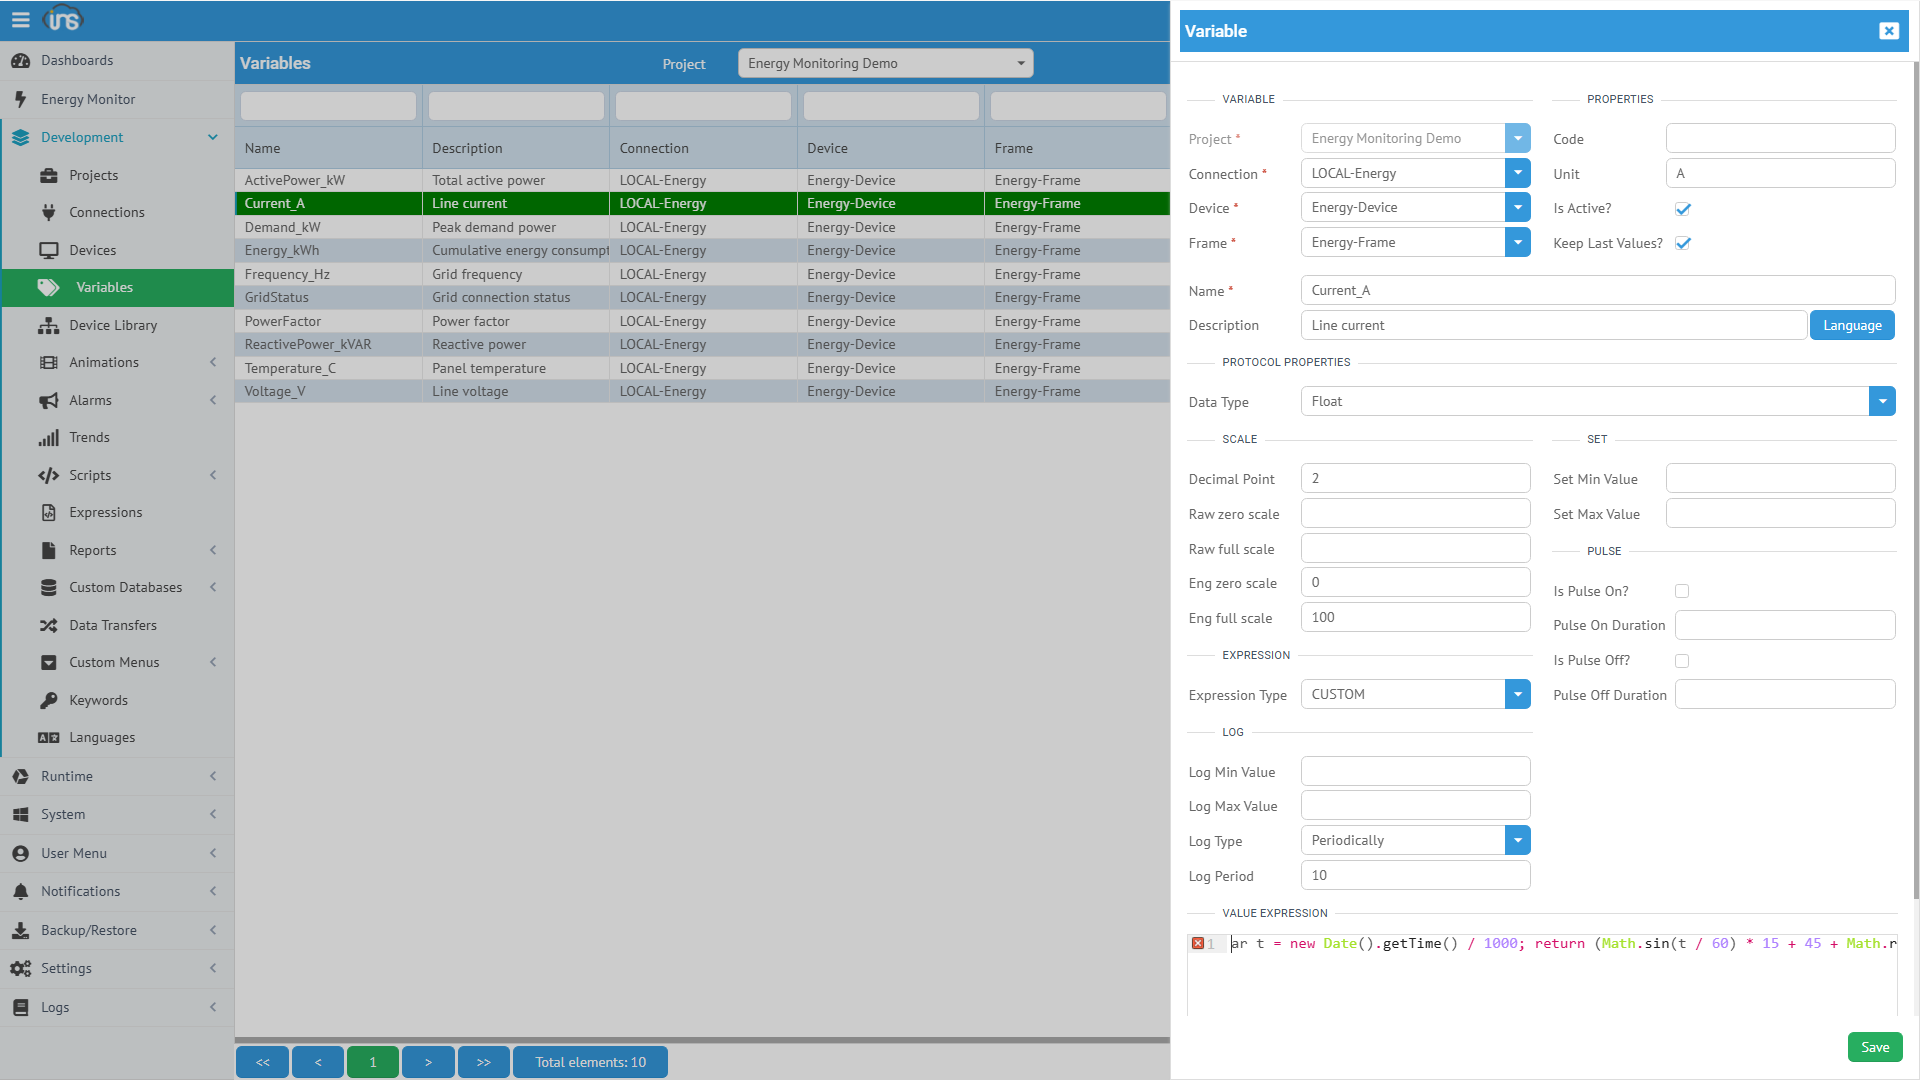Click the Connections plug icon
This screenshot has height=1080, width=1920.
click(48, 212)
